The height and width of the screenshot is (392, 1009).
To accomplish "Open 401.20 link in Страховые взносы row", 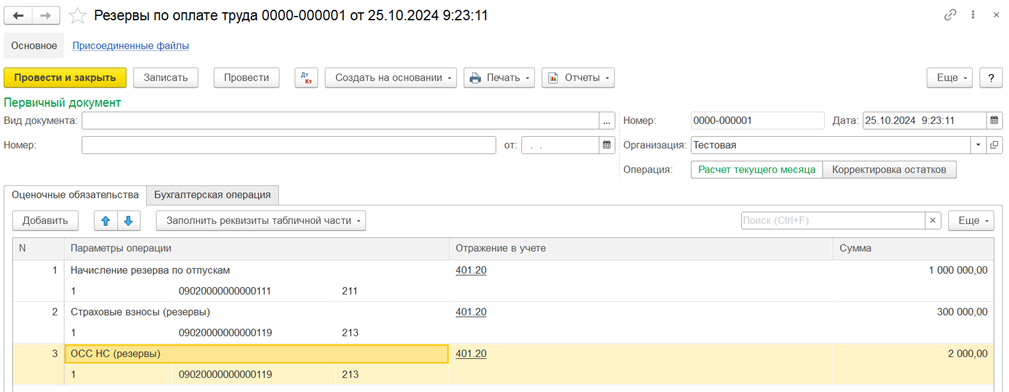I will pos(471,312).
